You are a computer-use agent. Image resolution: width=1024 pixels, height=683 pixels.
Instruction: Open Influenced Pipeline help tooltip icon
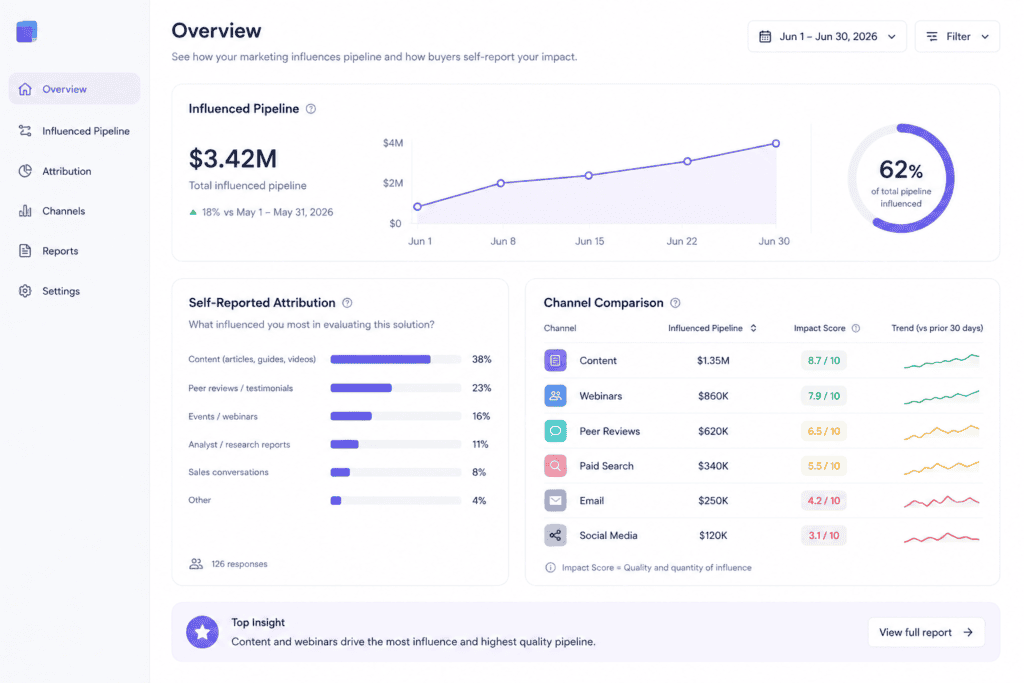(x=311, y=109)
